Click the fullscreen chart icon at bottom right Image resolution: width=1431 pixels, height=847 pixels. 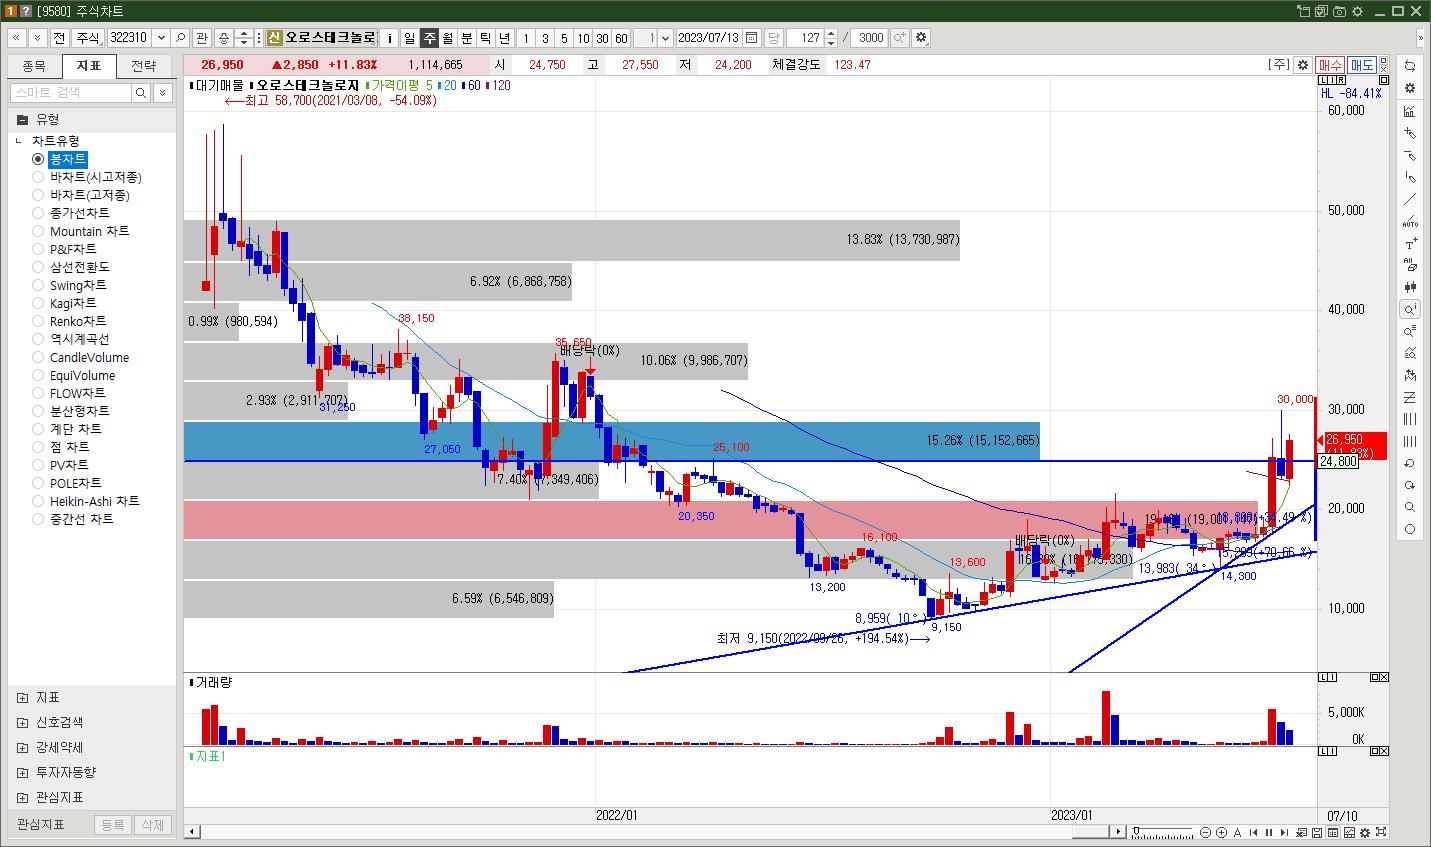click(1381, 832)
